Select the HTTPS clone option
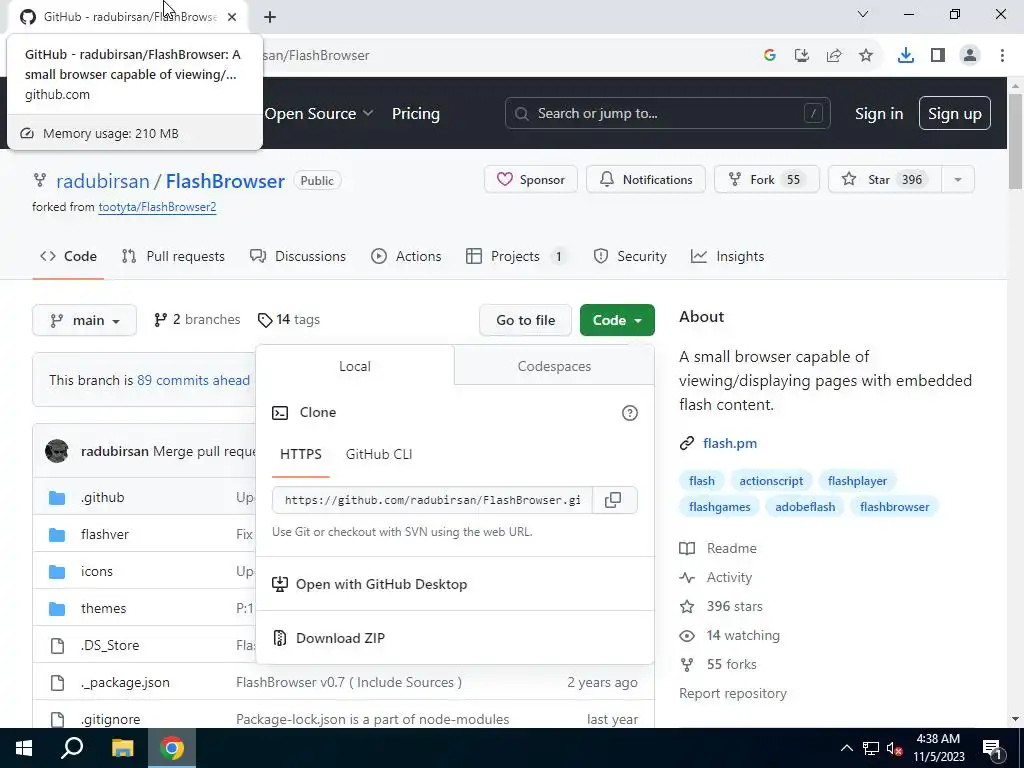This screenshot has height=768, width=1024. (x=300, y=455)
